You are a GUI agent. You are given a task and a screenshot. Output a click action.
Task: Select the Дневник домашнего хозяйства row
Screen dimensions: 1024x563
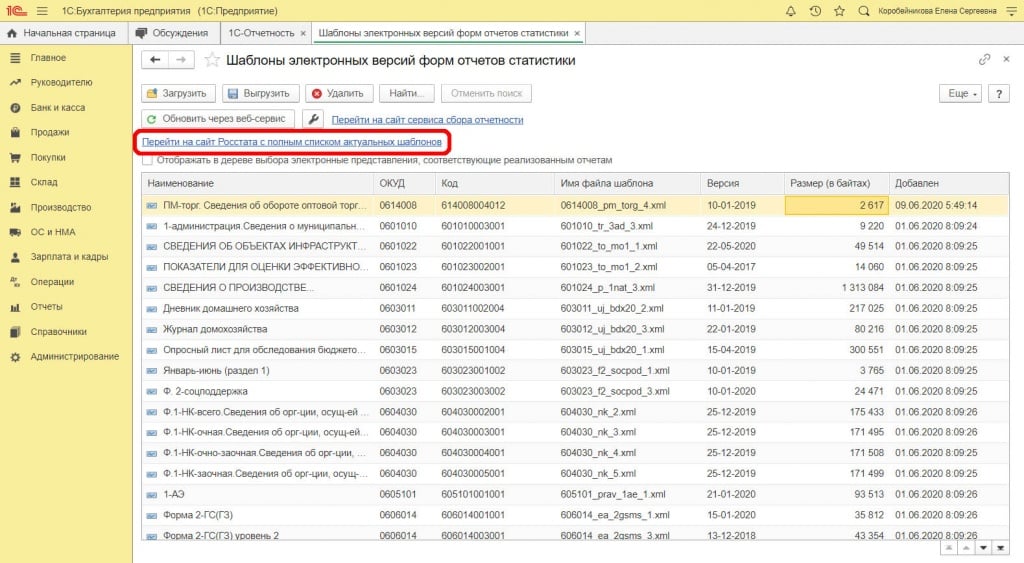click(230, 308)
